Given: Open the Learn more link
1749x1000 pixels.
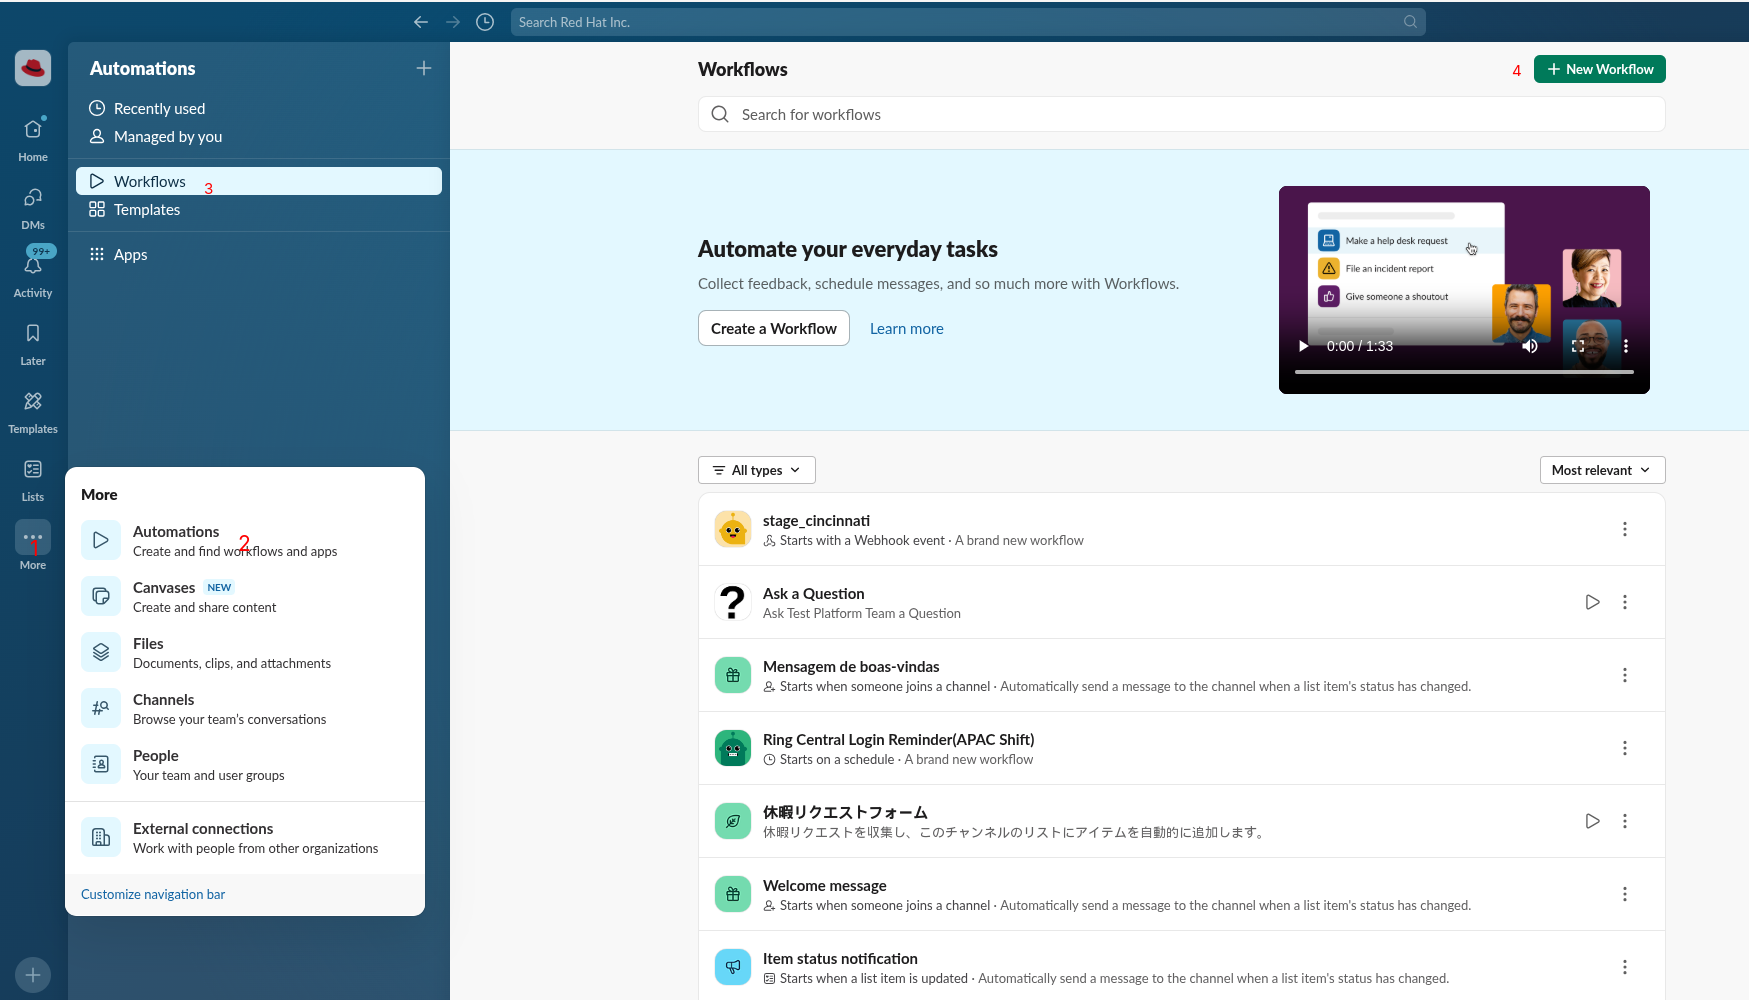Looking at the screenshot, I should pos(907,328).
